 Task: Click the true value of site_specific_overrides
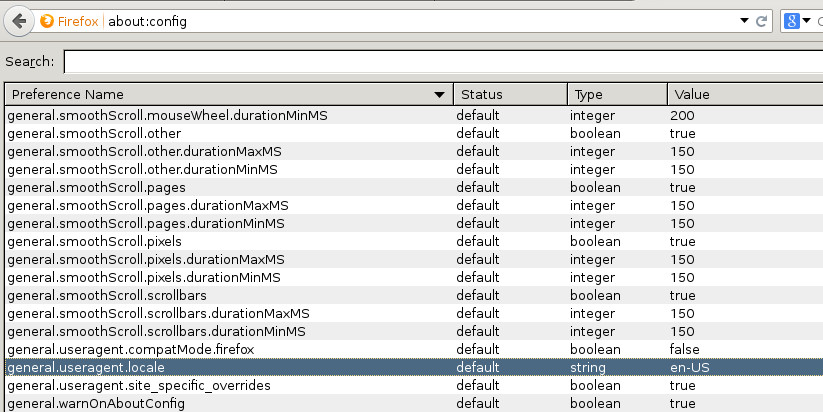click(x=682, y=385)
